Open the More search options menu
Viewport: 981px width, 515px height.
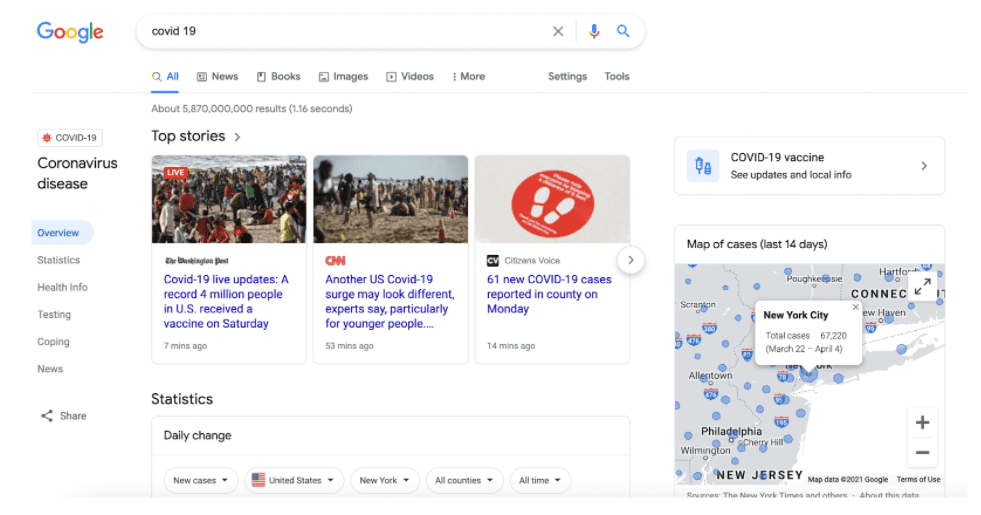469,76
